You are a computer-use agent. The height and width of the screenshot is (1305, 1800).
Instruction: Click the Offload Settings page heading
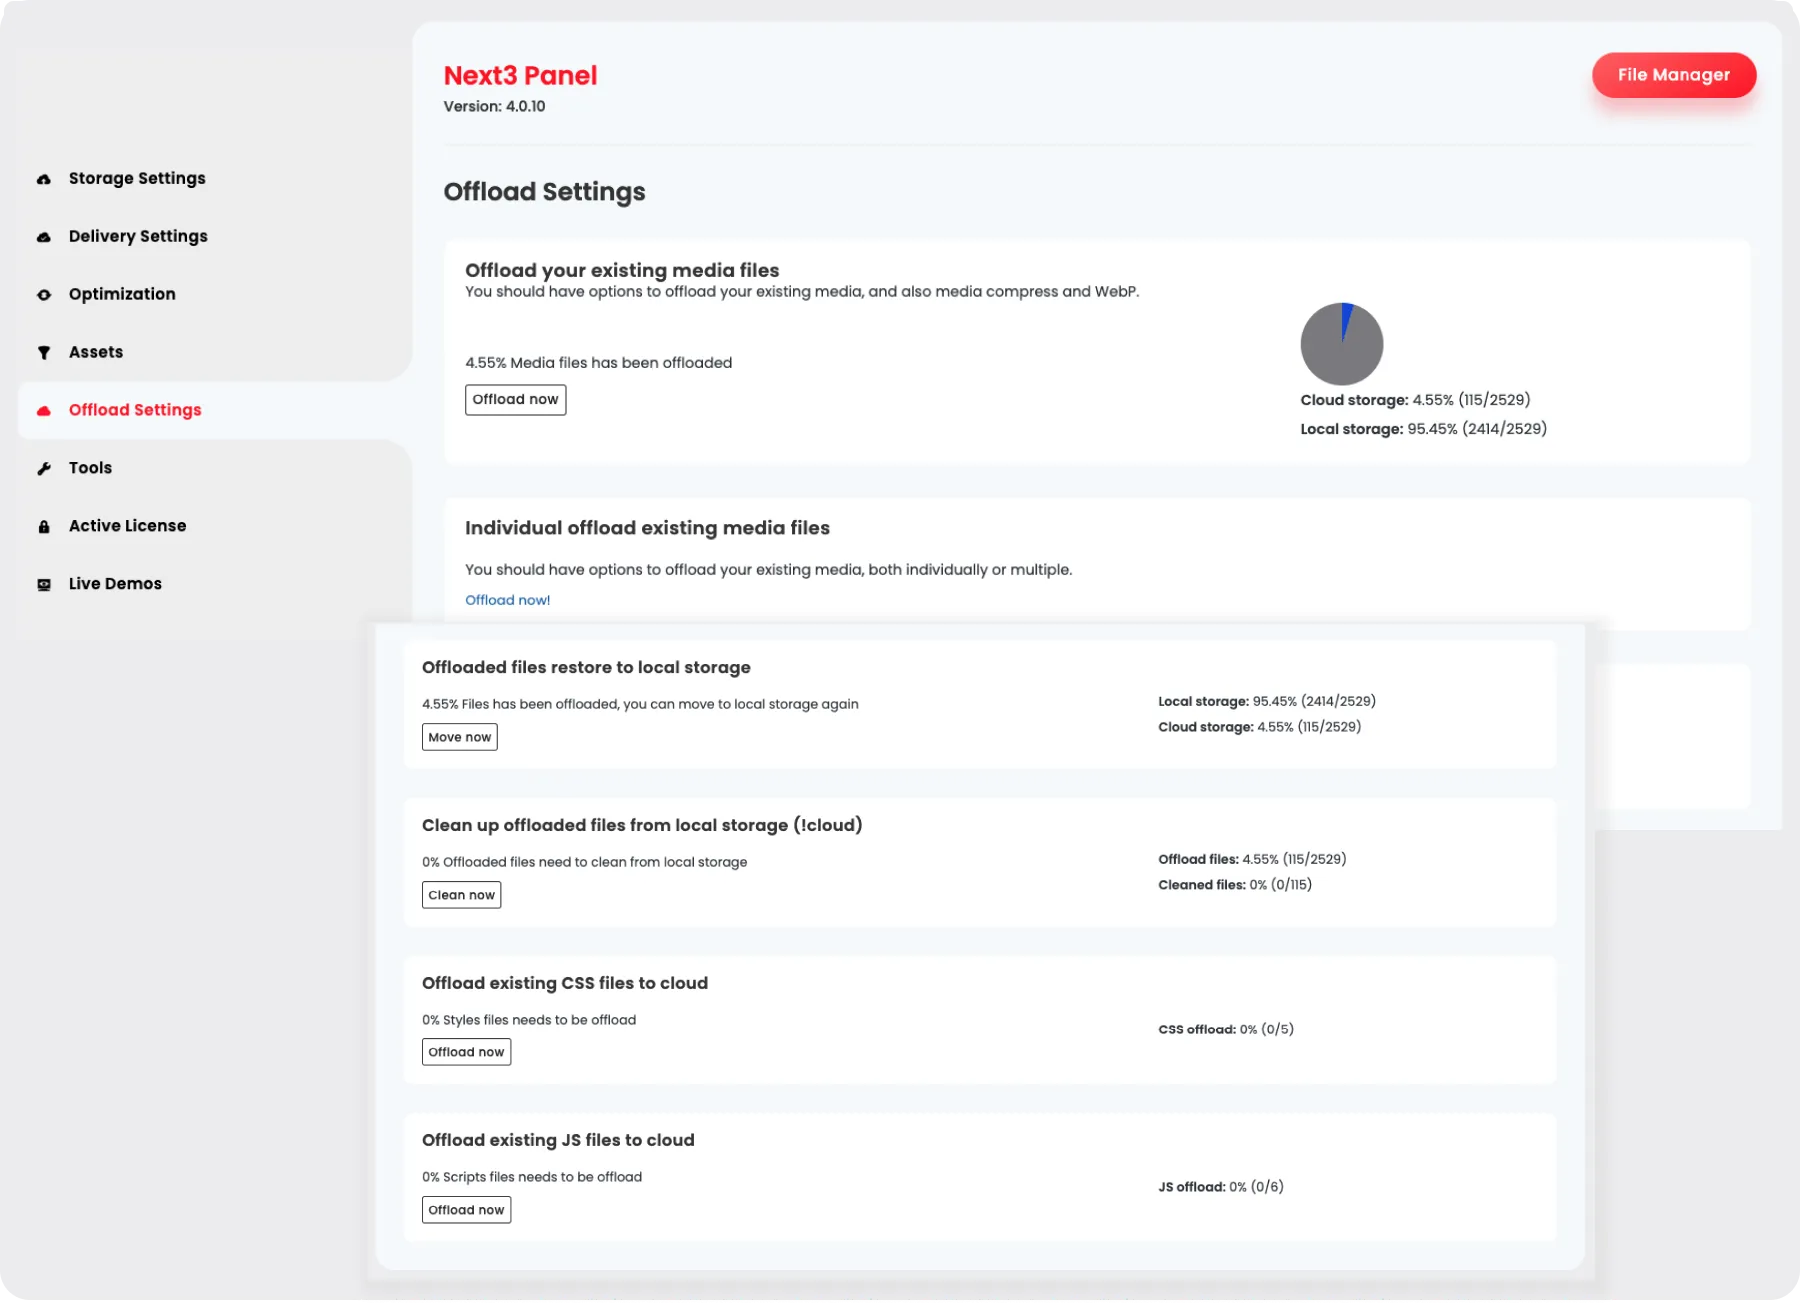(x=544, y=192)
